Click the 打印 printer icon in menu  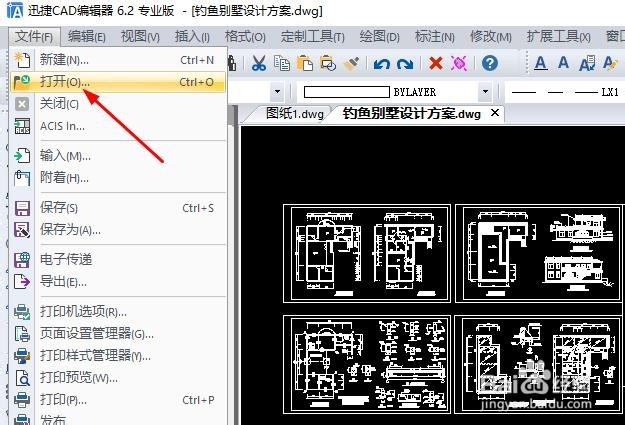pyautogui.click(x=22, y=399)
